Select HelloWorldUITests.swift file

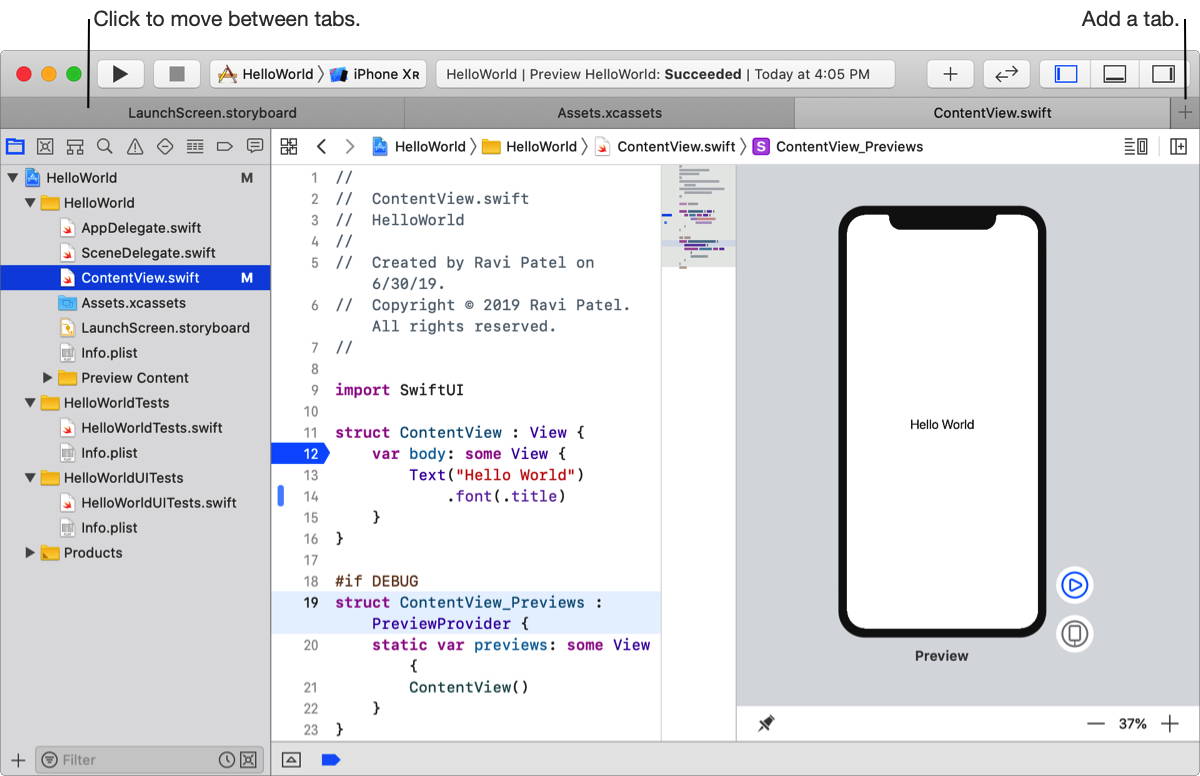135,503
